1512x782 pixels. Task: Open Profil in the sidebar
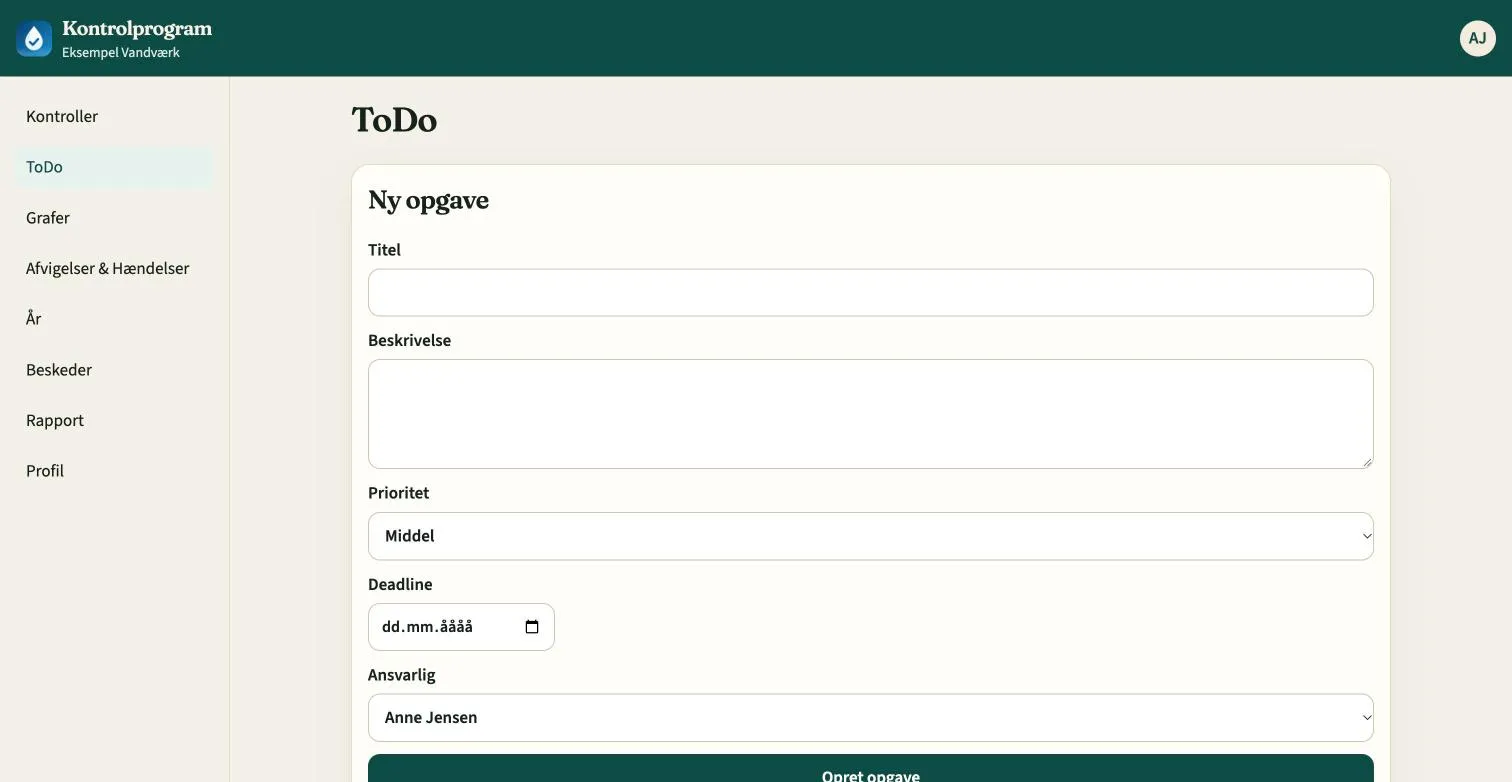(x=114, y=471)
